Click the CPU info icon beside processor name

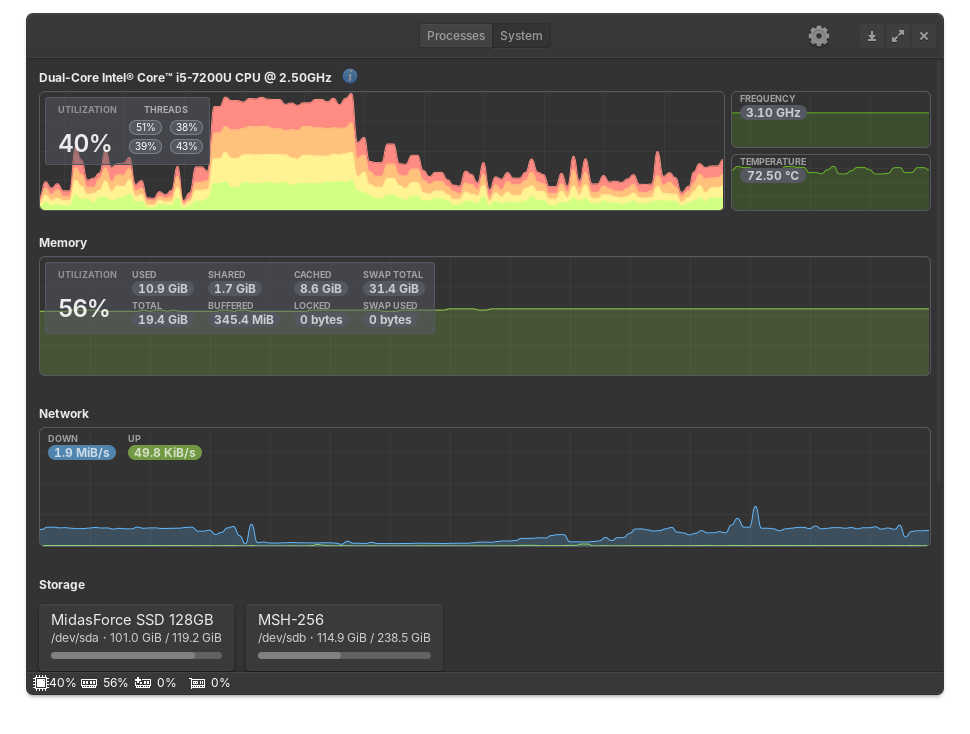350,76
